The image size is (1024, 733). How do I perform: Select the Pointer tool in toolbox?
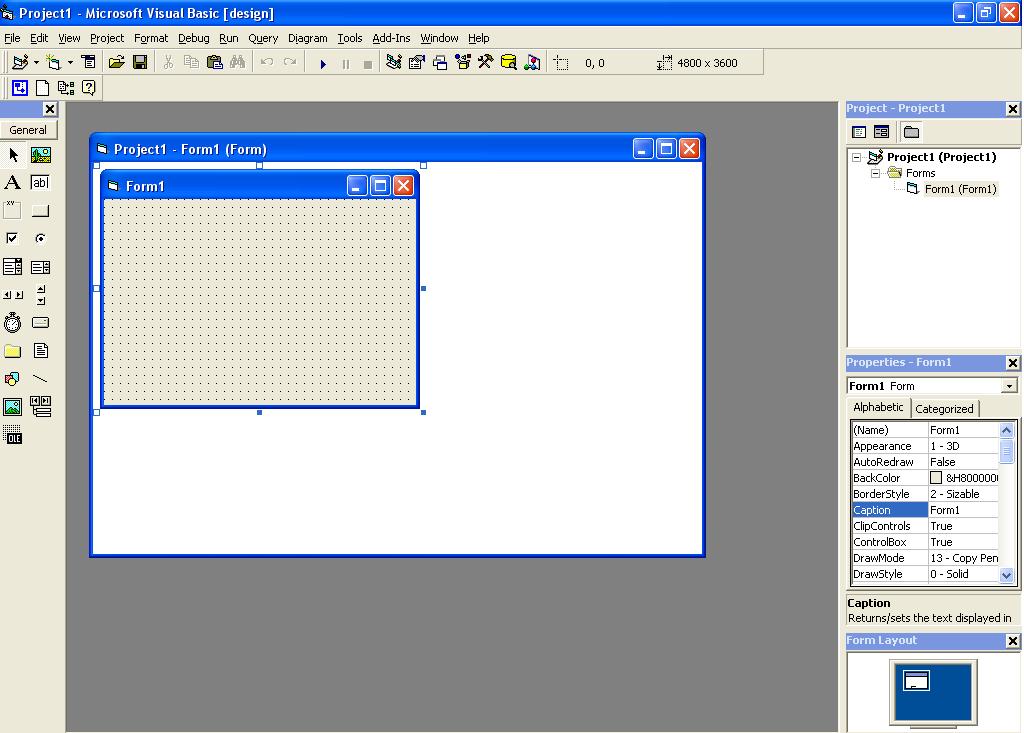(13, 155)
